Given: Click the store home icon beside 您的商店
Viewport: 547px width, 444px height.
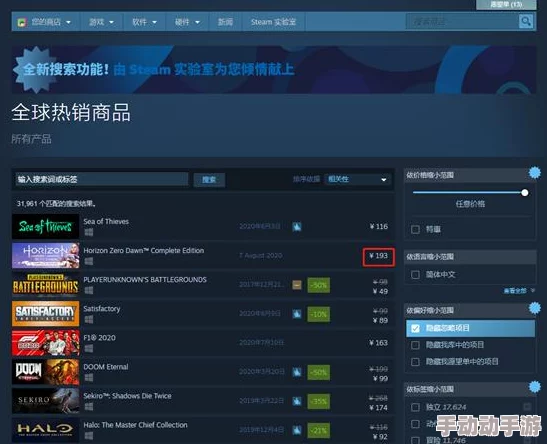Looking at the screenshot, I should [x=22, y=23].
